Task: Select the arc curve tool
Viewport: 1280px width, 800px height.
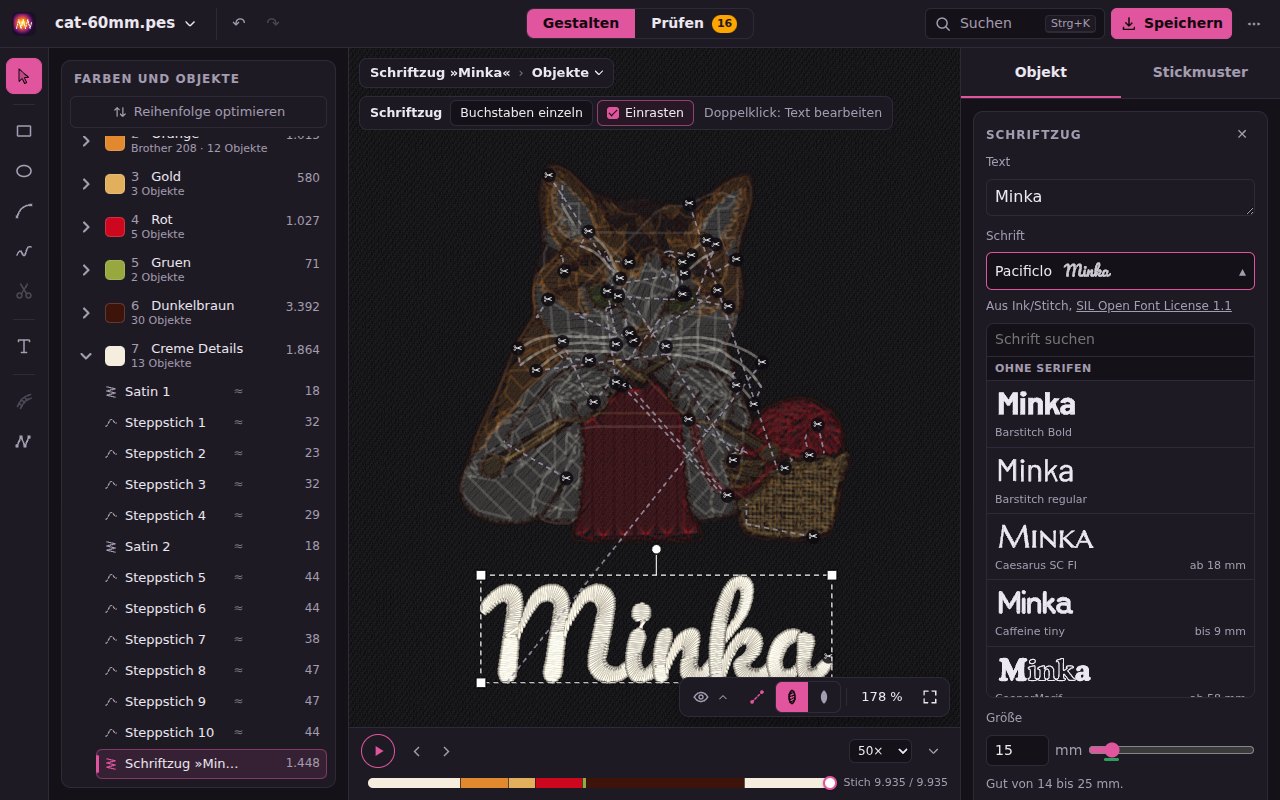Action: tap(24, 211)
